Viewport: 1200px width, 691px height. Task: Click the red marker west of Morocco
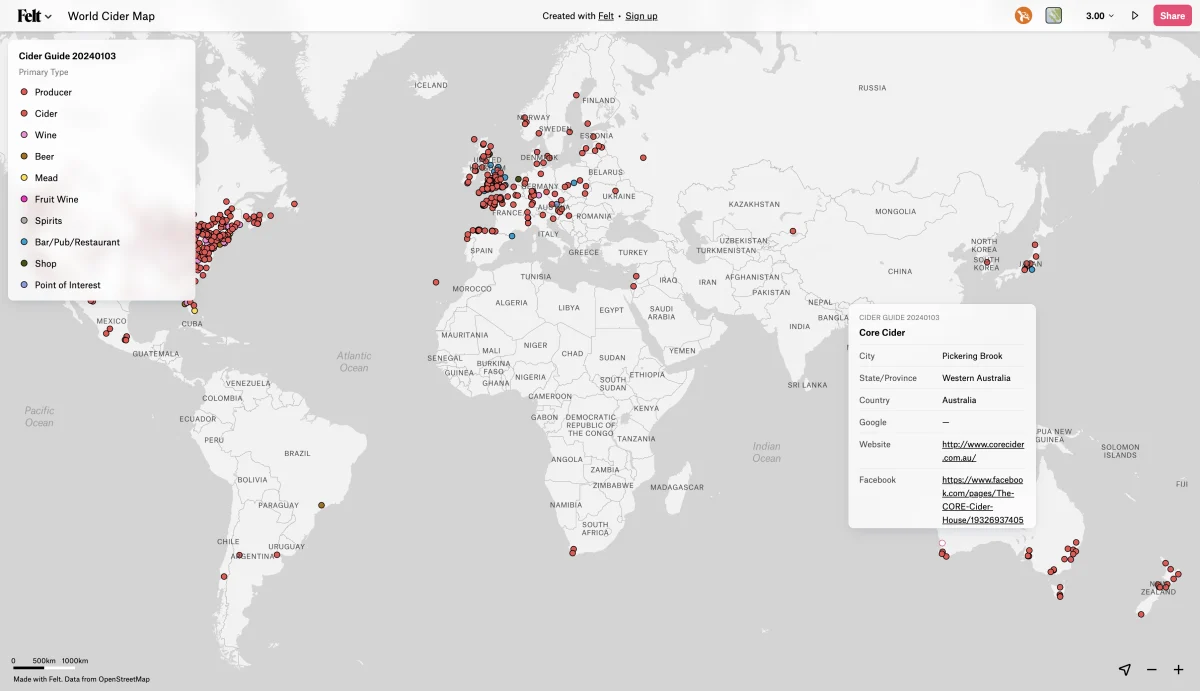(x=436, y=282)
